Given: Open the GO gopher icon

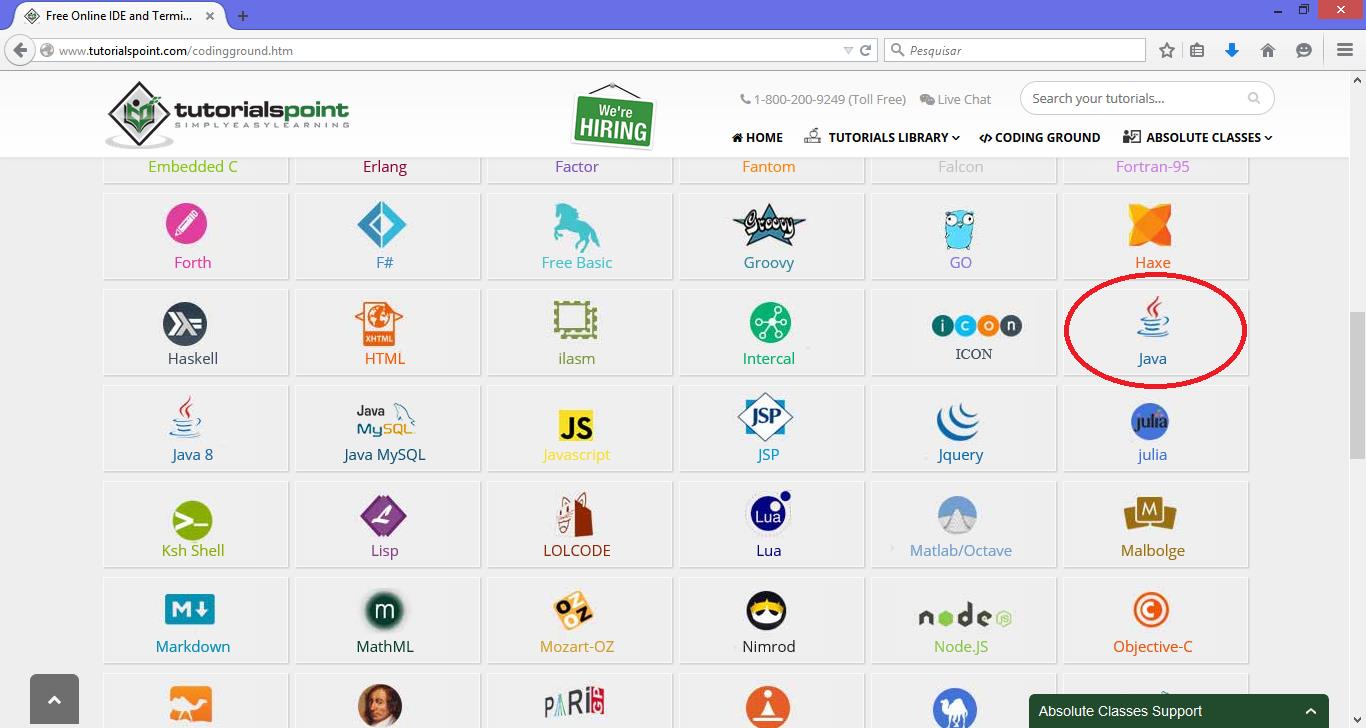Looking at the screenshot, I should tap(959, 229).
